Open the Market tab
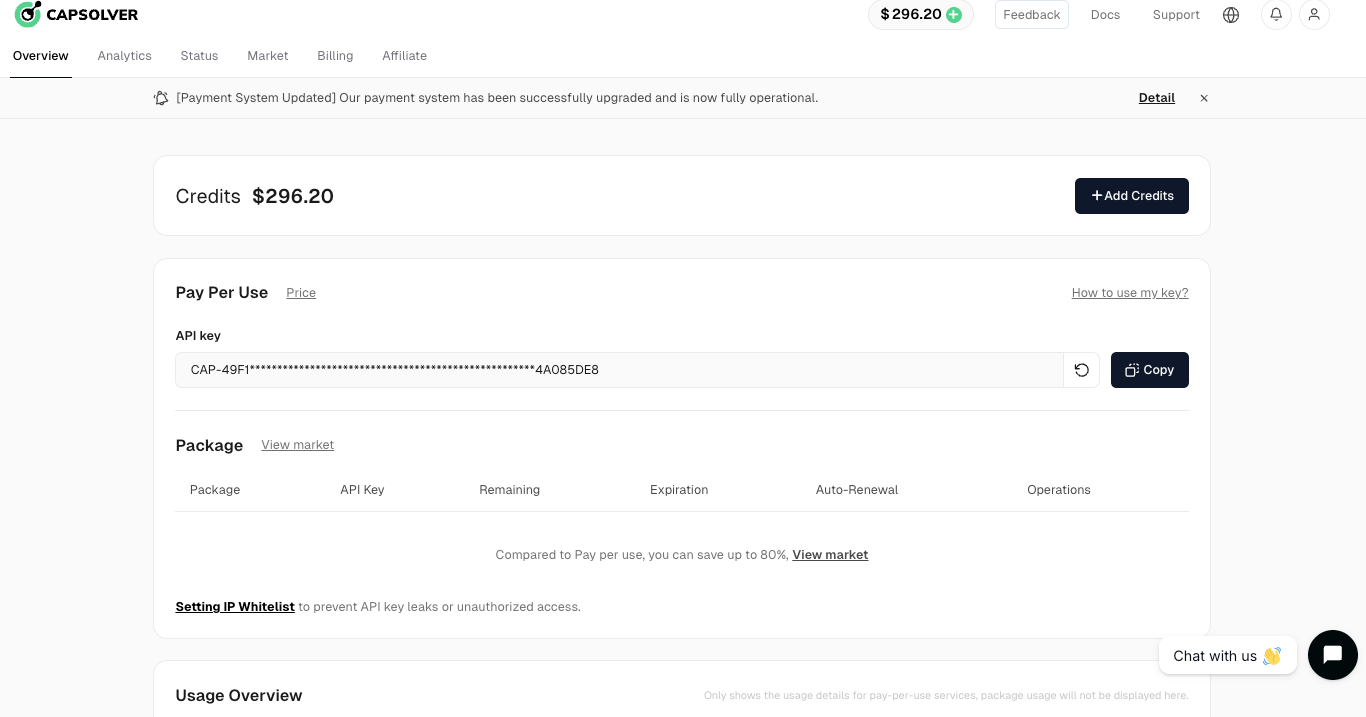 coord(268,56)
